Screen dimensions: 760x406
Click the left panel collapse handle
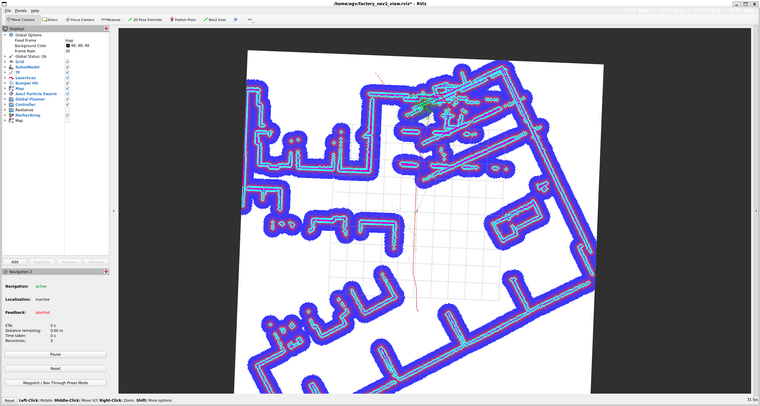pyautogui.click(x=113, y=211)
